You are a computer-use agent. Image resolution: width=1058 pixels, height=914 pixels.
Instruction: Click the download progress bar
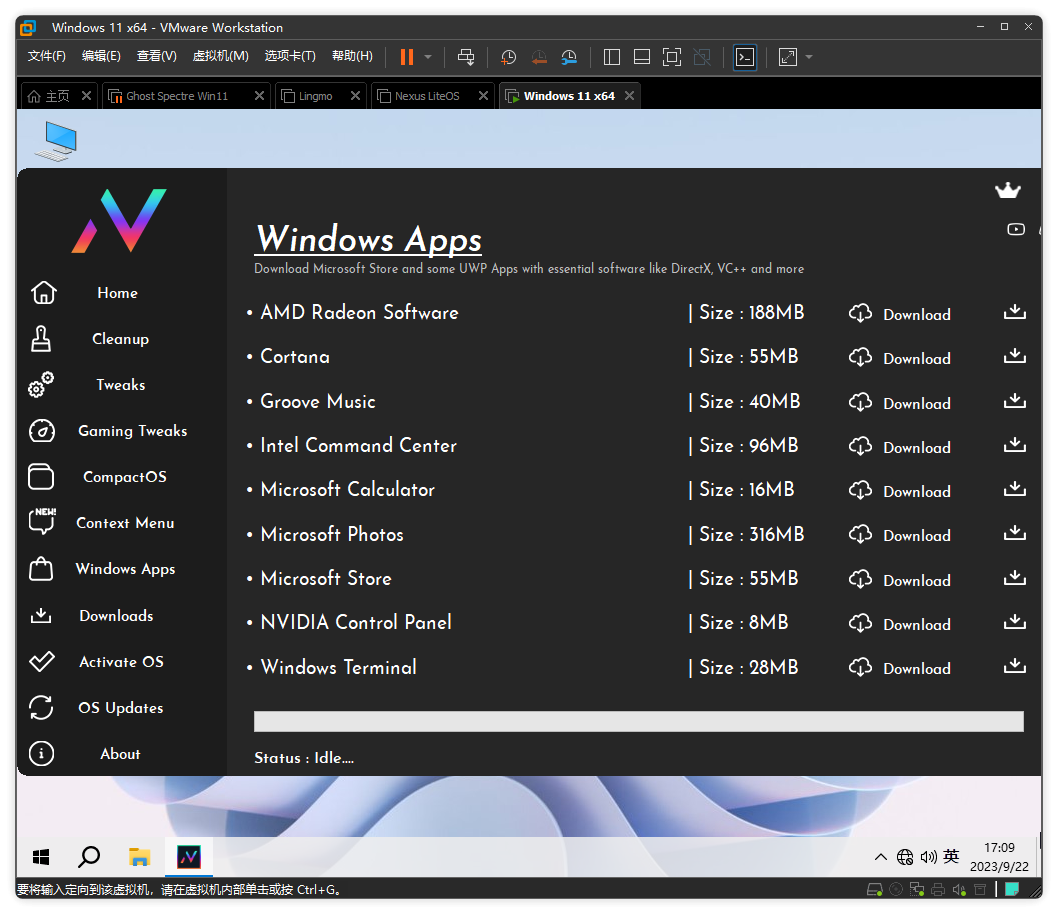[638, 721]
